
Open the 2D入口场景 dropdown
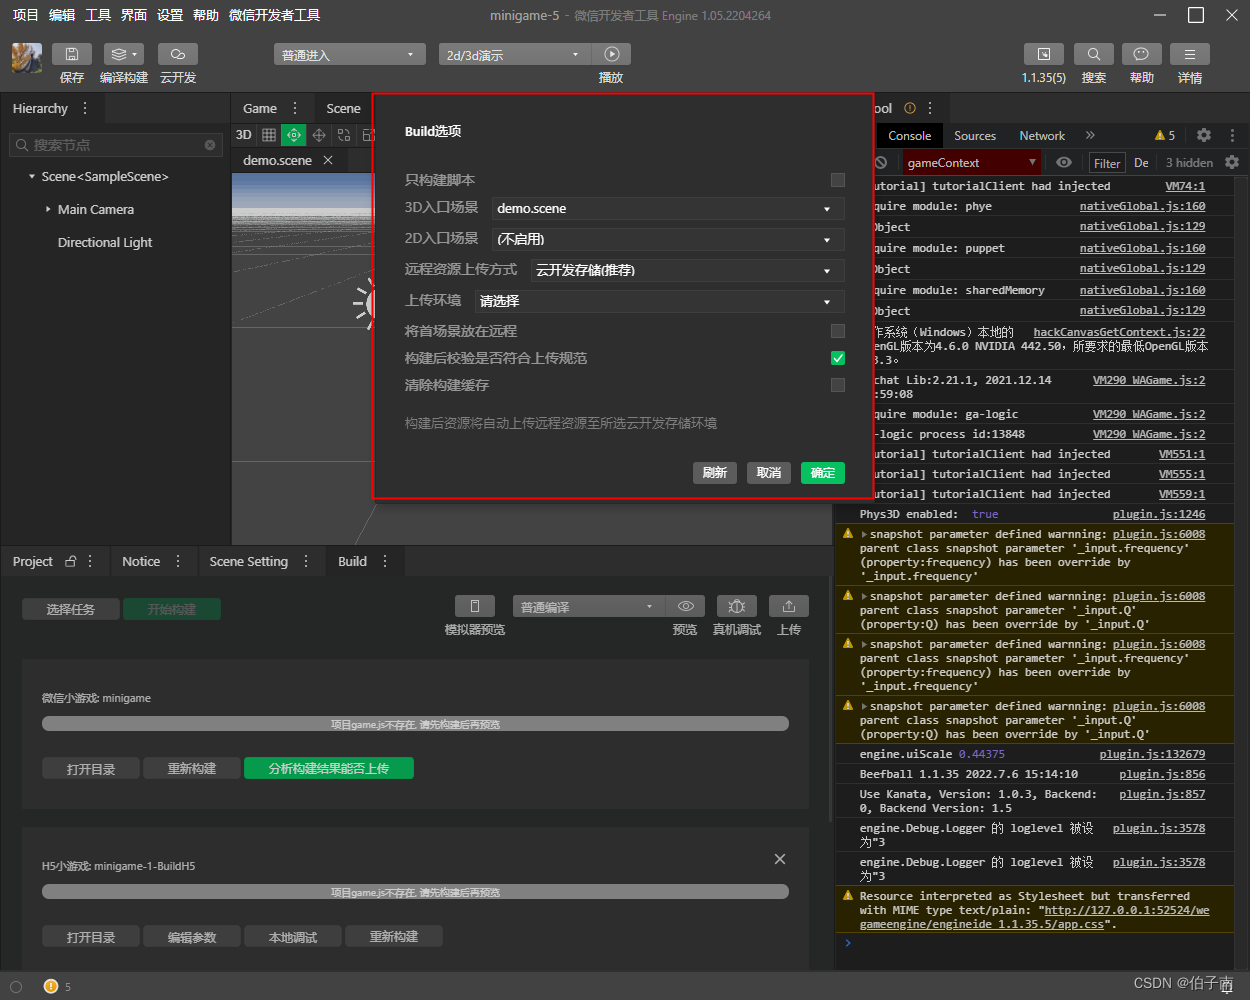(x=668, y=240)
